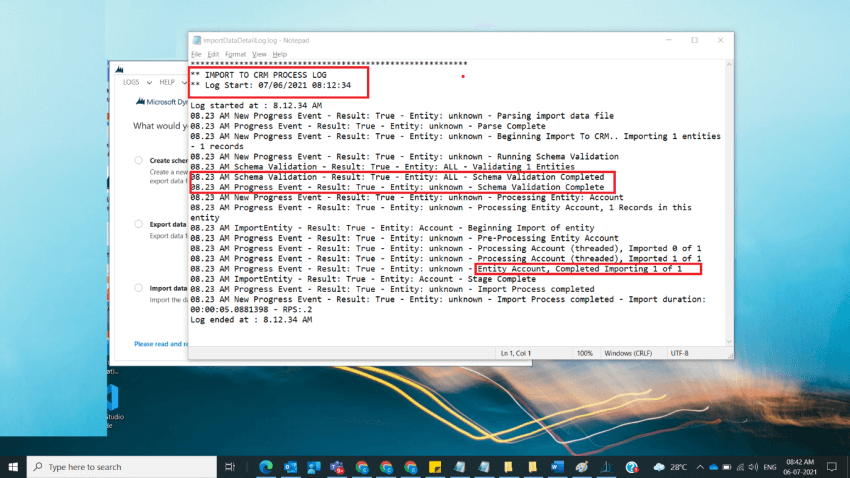The height and width of the screenshot is (478, 850).
Task: Click the Stage Complete log line
Action: [363, 279]
